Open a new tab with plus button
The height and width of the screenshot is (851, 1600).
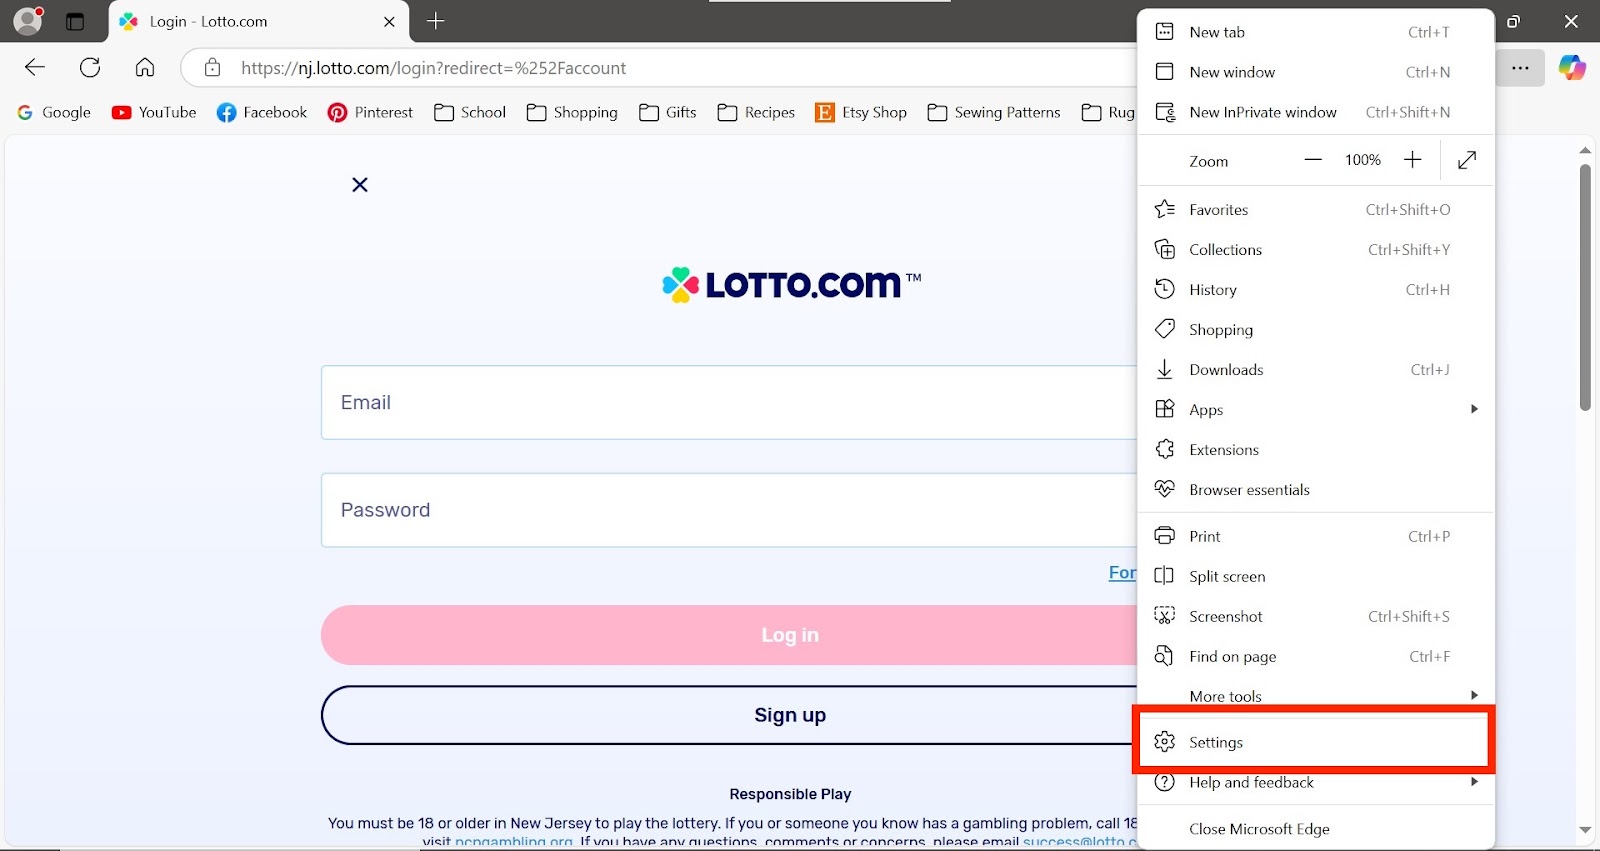(436, 21)
